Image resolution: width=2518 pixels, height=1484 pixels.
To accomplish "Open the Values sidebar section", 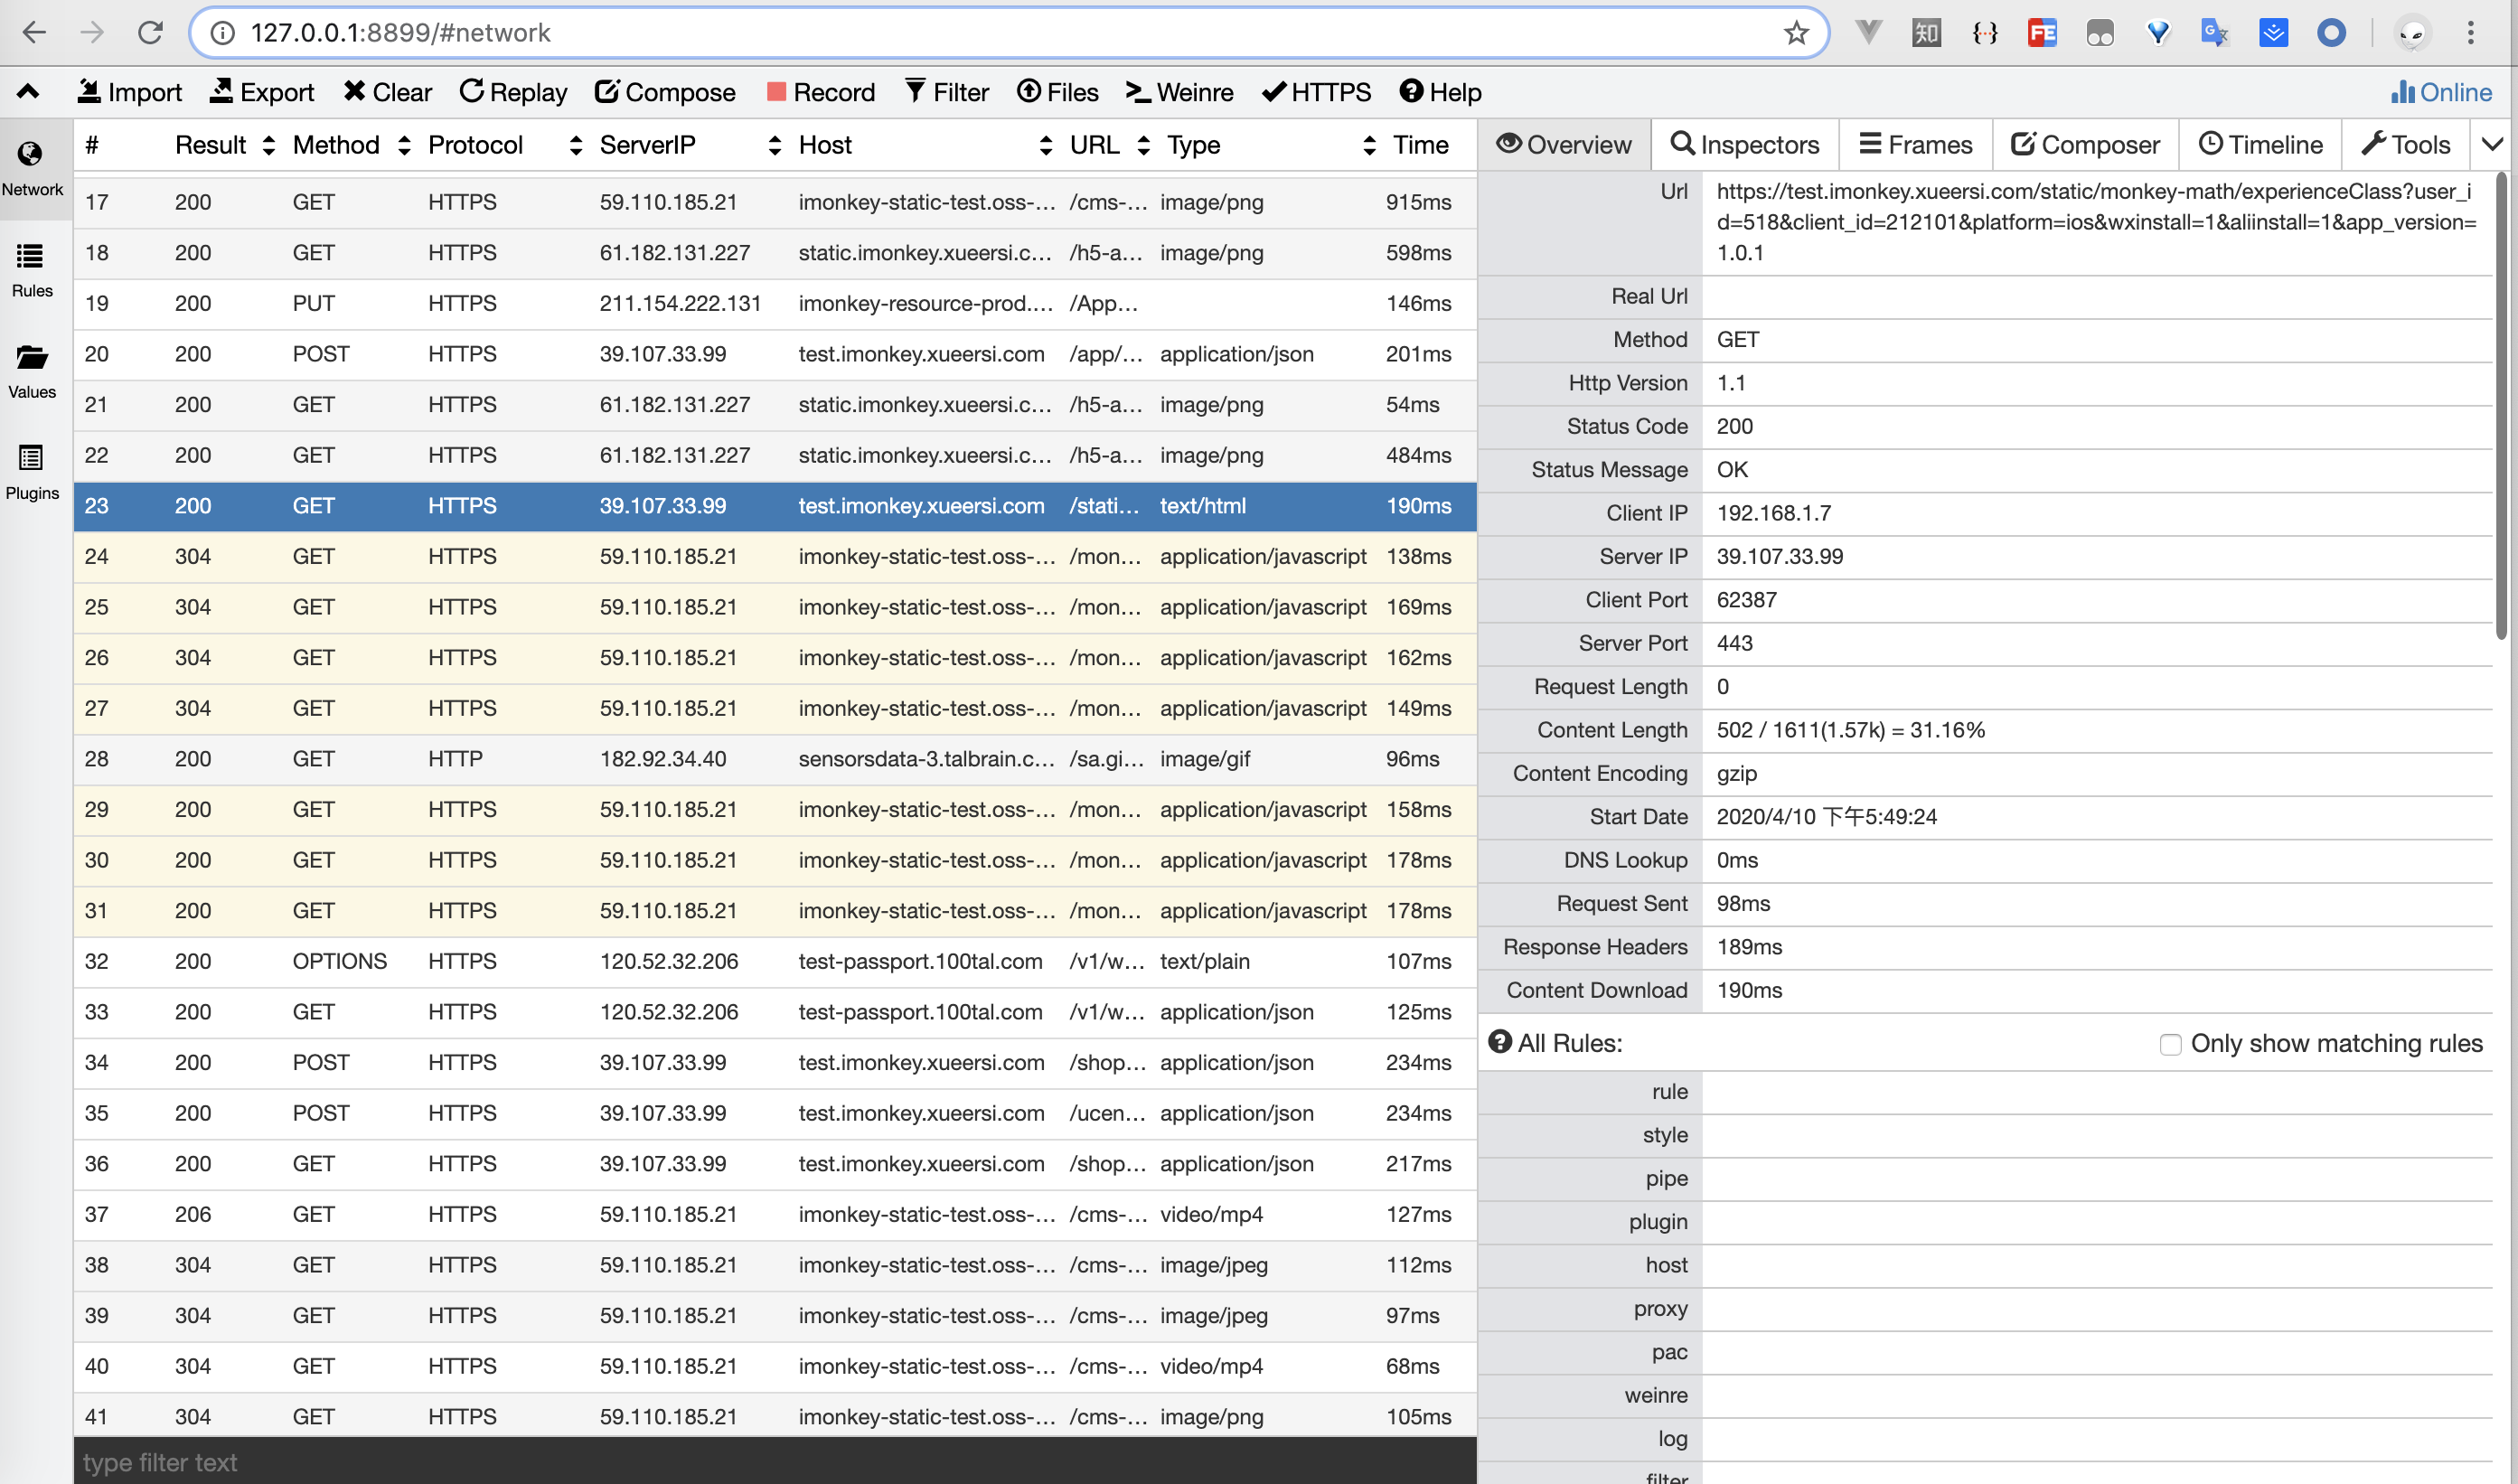I will [x=32, y=371].
